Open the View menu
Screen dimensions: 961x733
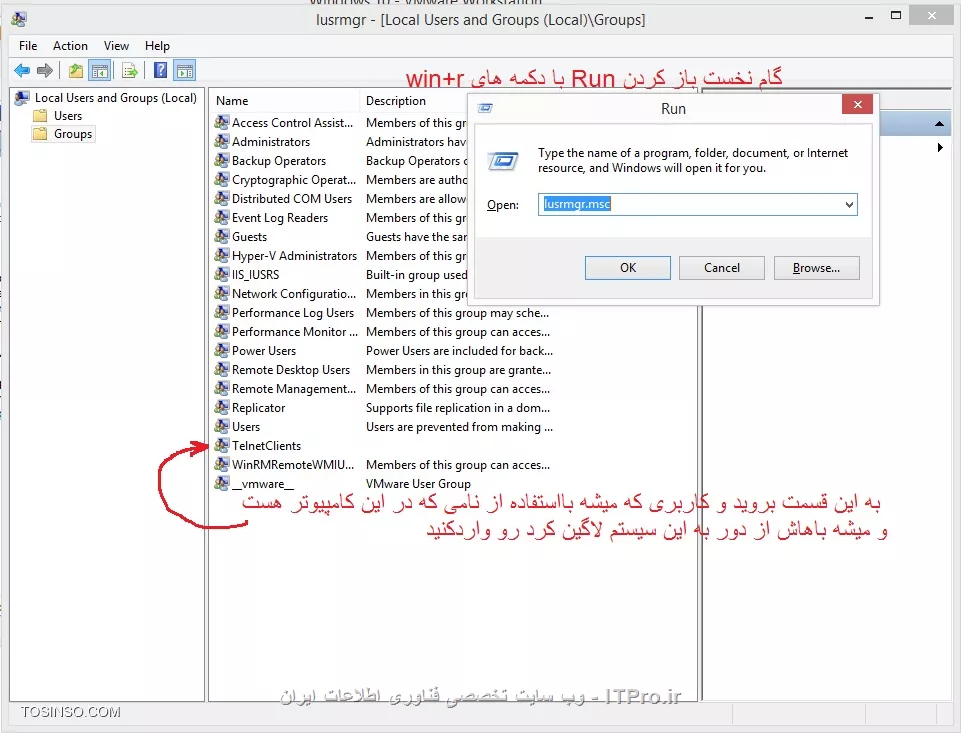[116, 46]
